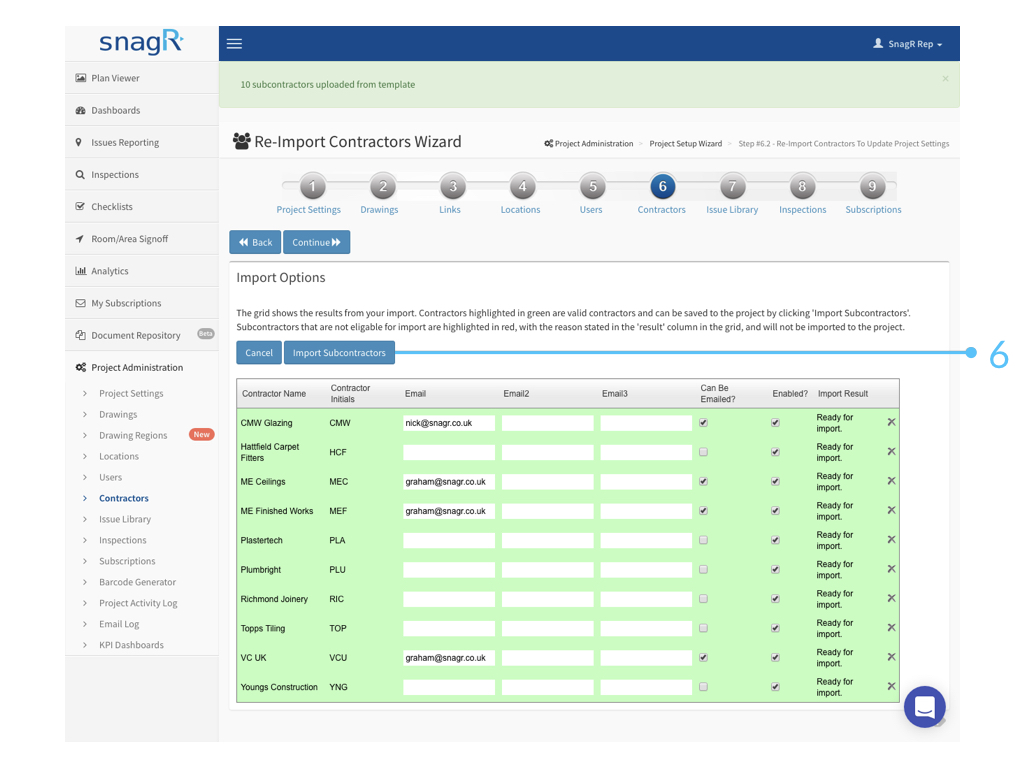Open KPI Dashboards in sidebar
1024x768 pixels.
point(131,645)
